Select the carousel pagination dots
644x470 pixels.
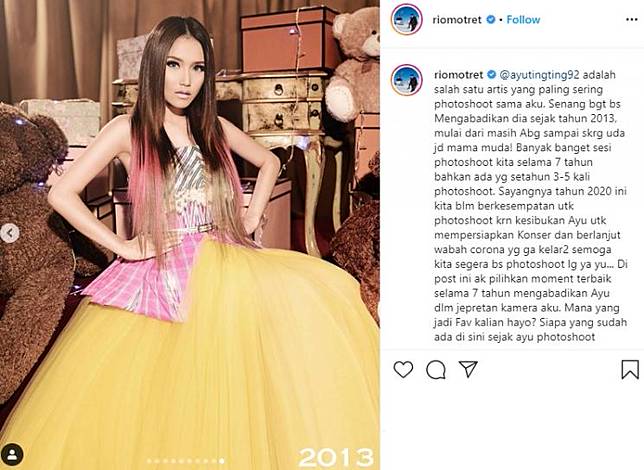[x=186, y=461]
